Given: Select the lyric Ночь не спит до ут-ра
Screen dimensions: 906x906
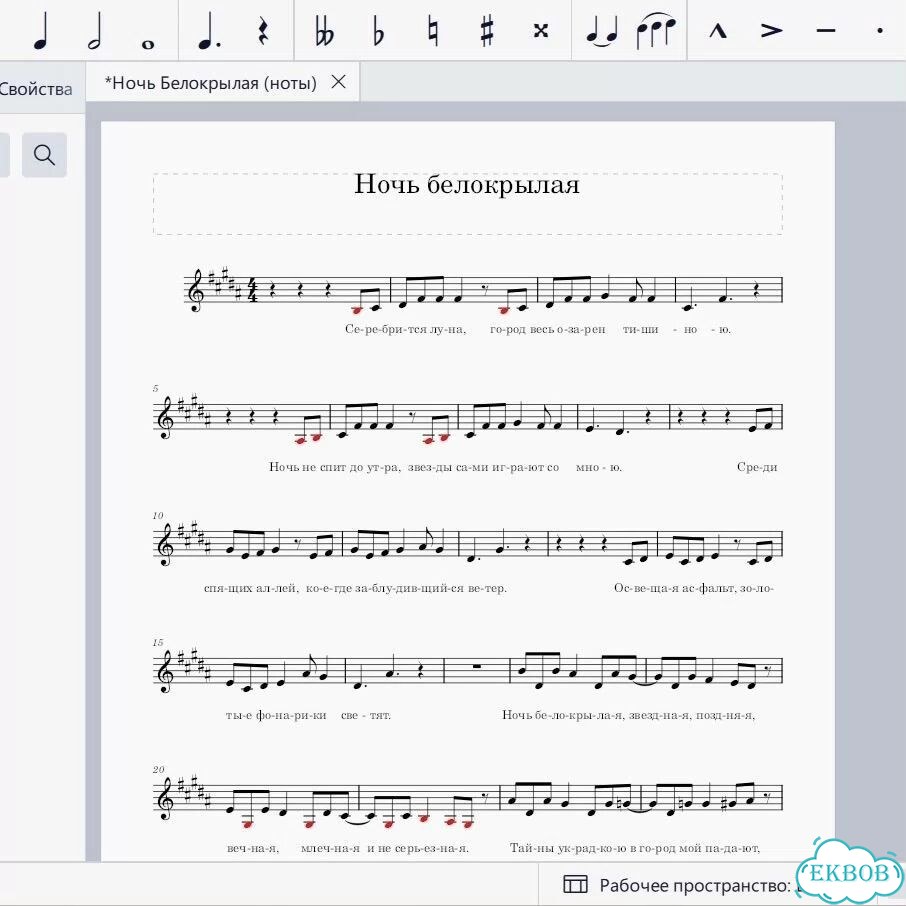Looking at the screenshot, I should (335, 467).
